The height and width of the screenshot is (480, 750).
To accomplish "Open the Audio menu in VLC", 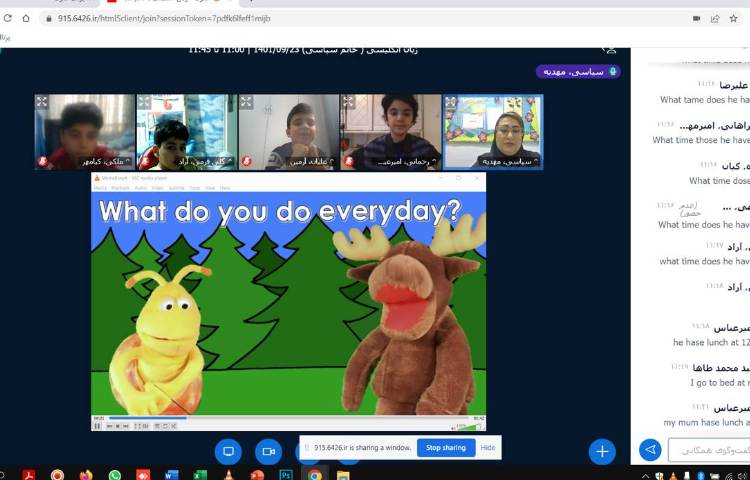I will (x=140, y=188).
